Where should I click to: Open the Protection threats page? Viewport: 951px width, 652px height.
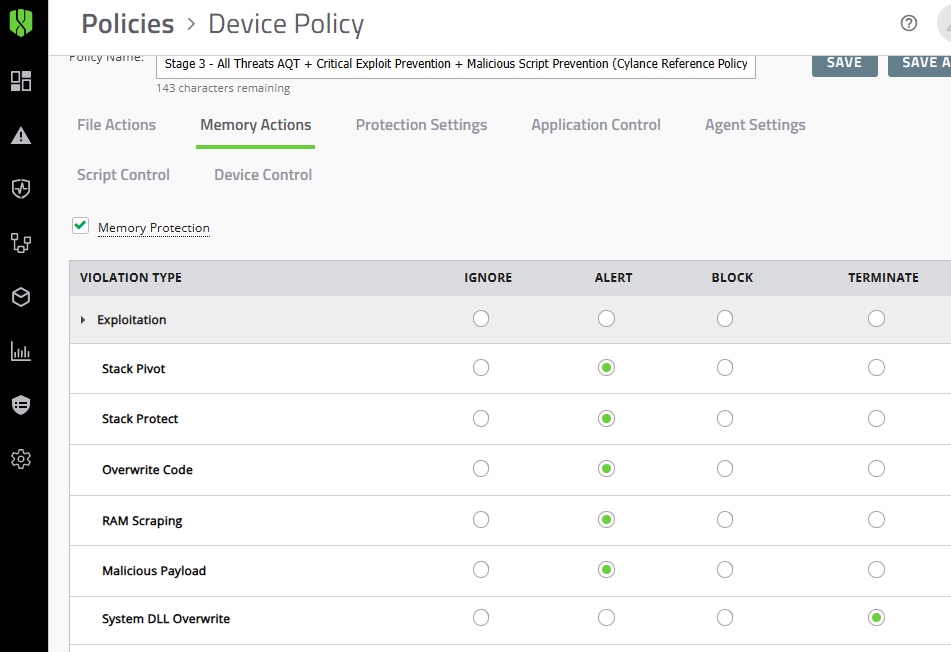pyautogui.click(x=23, y=138)
